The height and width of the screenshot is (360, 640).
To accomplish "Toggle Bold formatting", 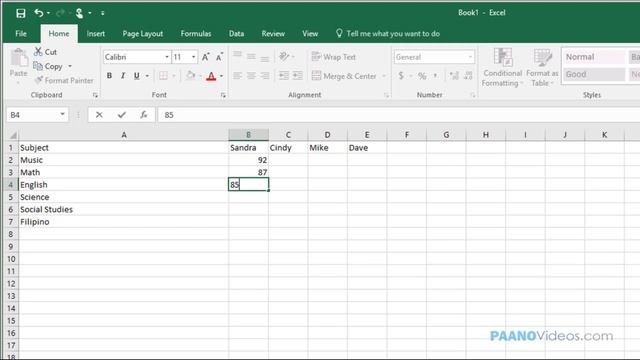I will [x=109, y=76].
